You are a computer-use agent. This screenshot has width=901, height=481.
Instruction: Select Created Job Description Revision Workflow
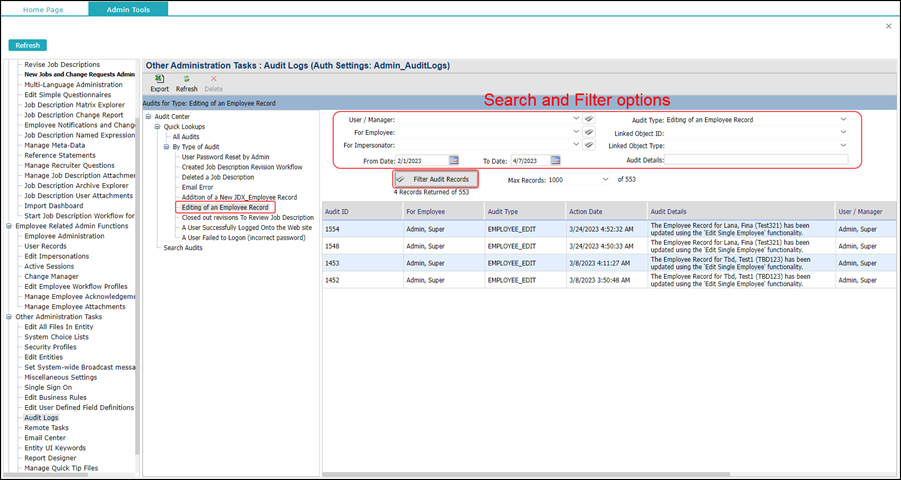242,167
